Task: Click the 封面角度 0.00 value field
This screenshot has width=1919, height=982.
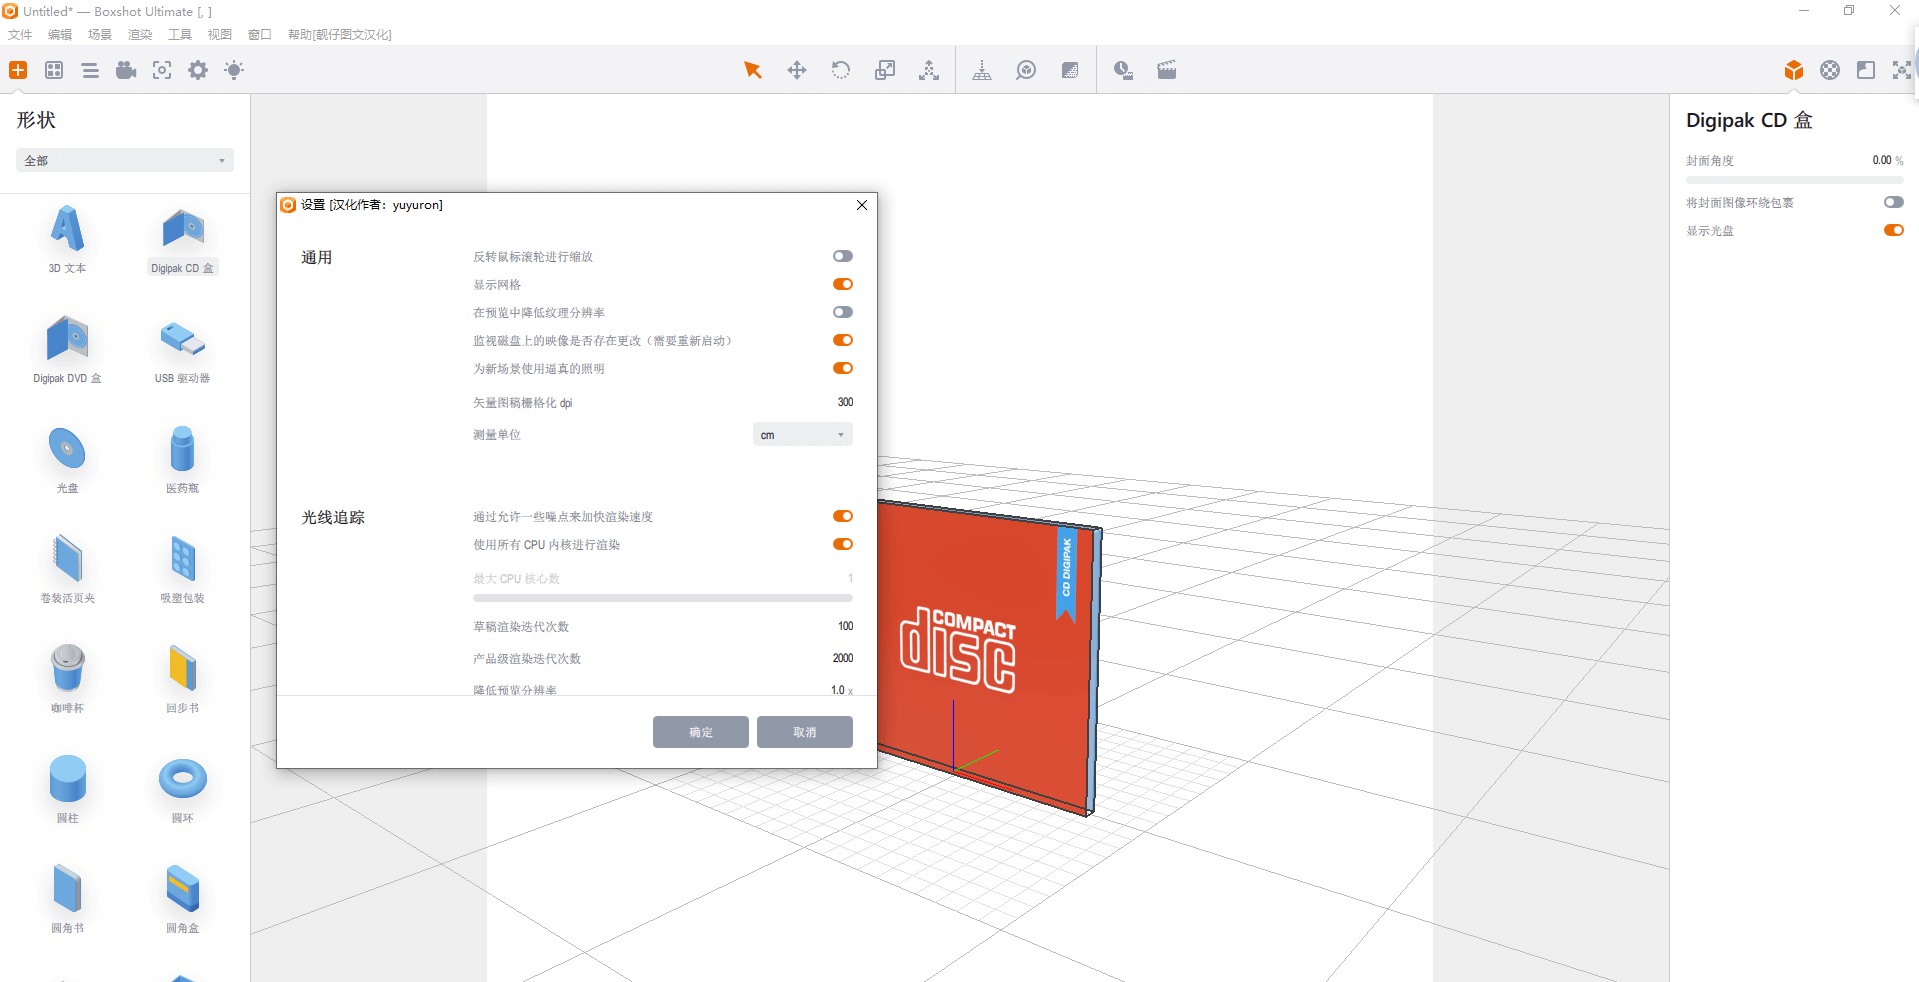Action: [x=1882, y=160]
